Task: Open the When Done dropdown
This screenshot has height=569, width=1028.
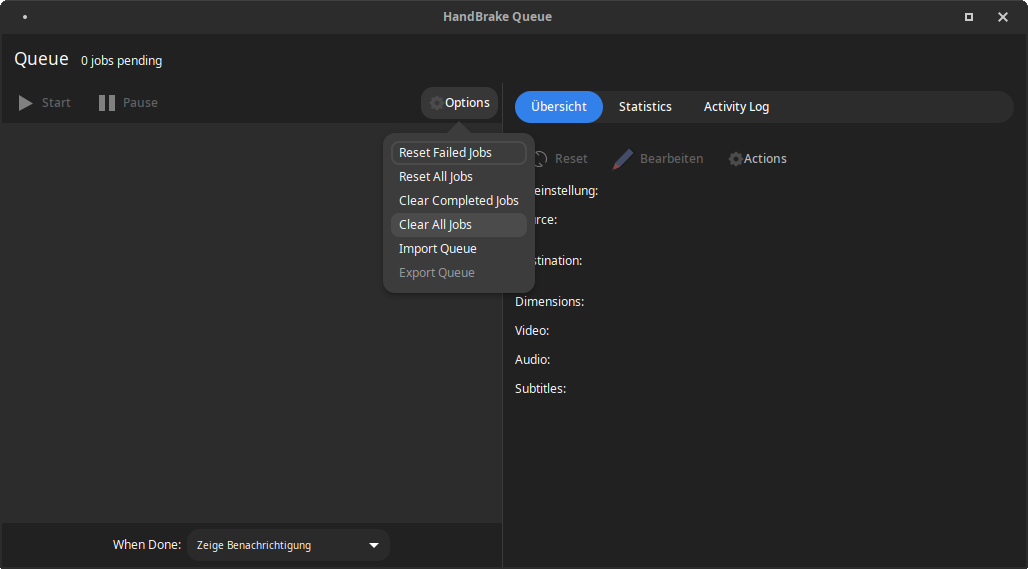Action: [x=288, y=545]
